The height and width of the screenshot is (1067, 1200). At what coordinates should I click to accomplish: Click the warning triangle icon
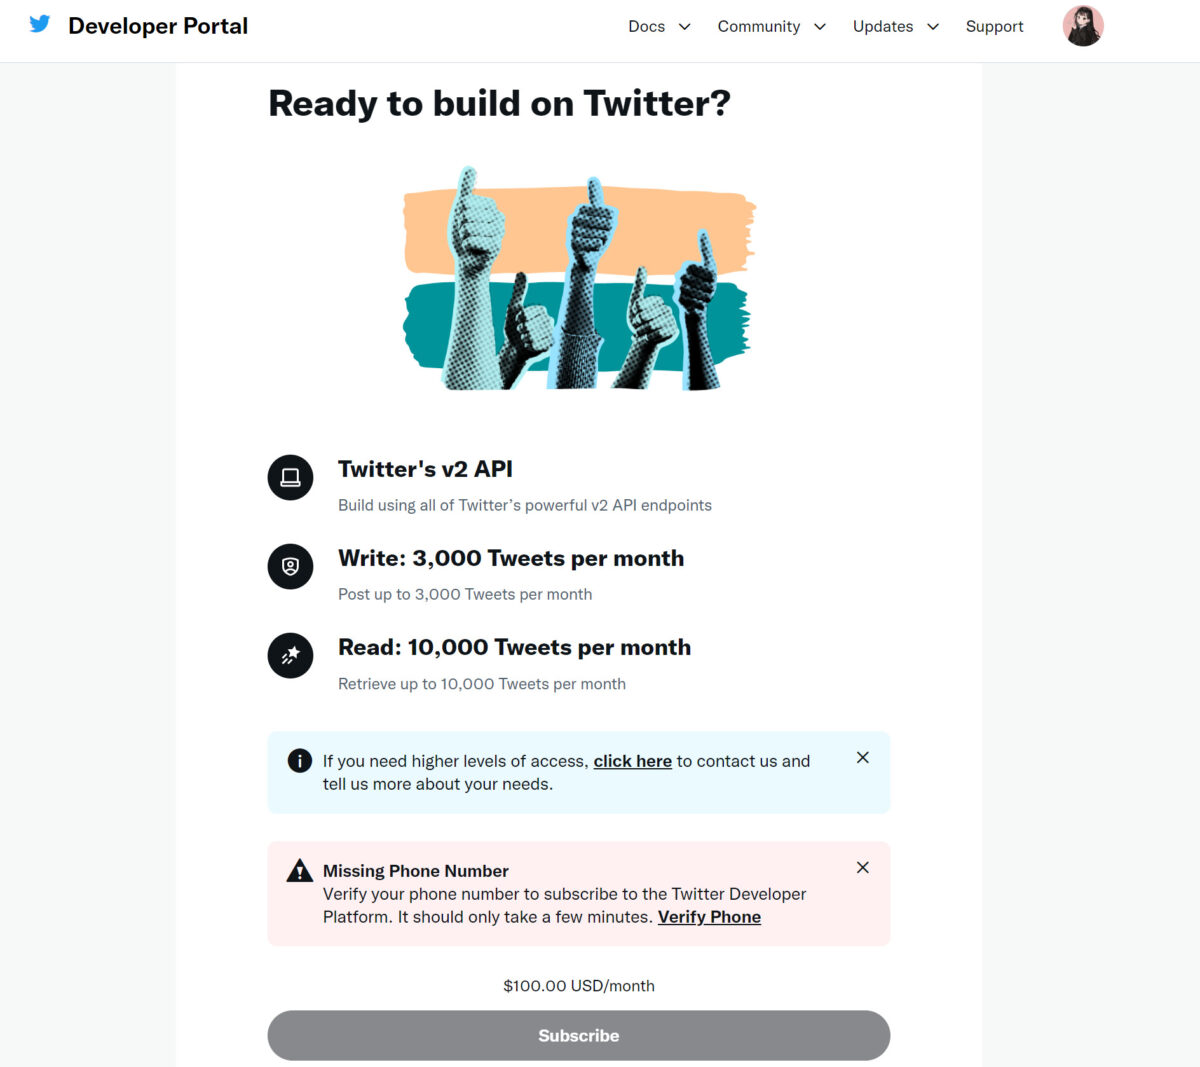tap(300, 871)
